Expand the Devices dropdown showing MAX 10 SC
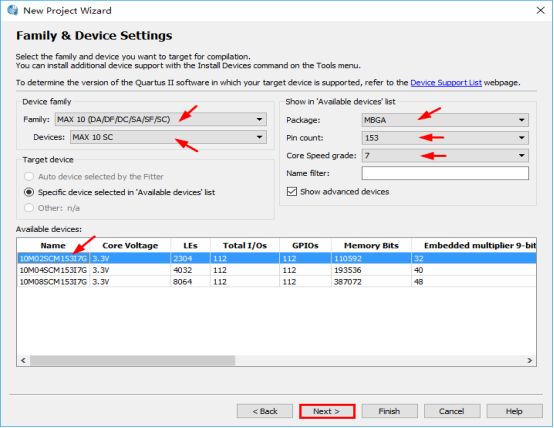The image size is (554, 428). tap(168, 137)
